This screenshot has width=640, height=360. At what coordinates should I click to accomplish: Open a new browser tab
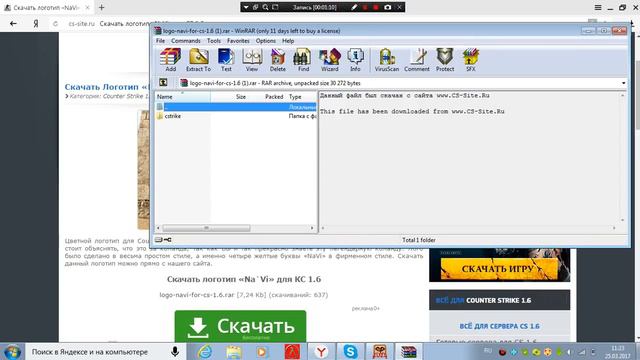pos(102,7)
